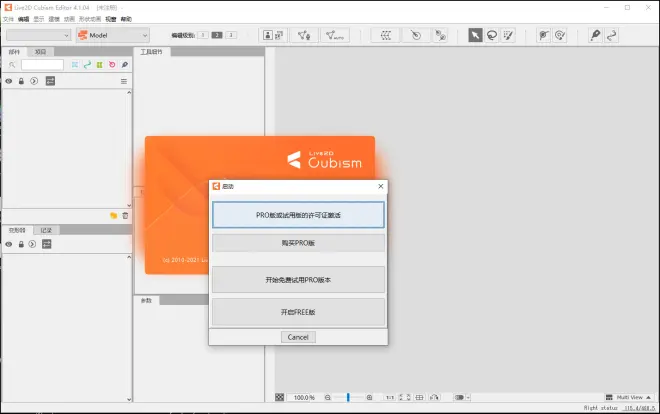Viewport: 660px width, 414px height.
Task: Click the trash icon in parts panel
Action: pyautogui.click(x=125, y=215)
